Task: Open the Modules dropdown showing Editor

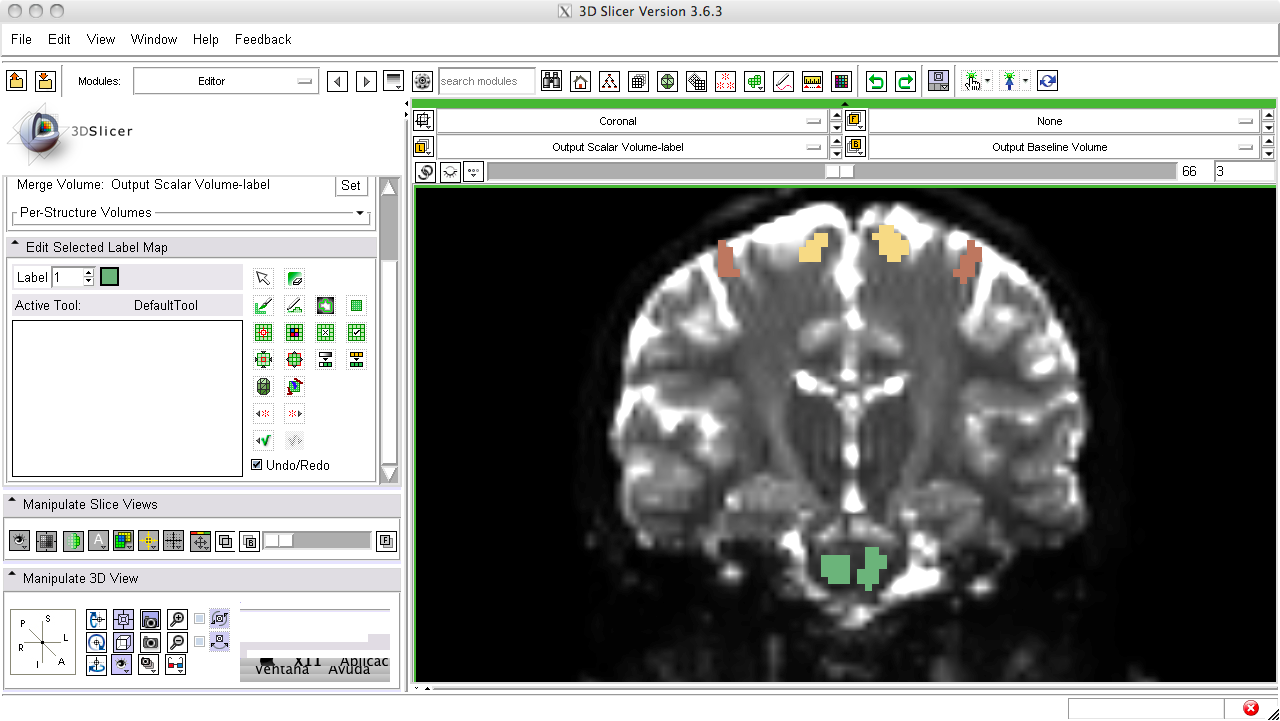Action: click(x=226, y=82)
